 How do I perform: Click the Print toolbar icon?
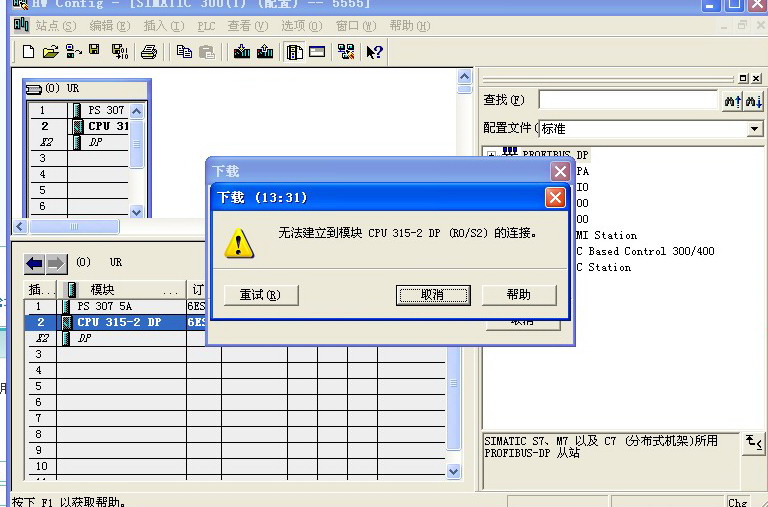click(149, 52)
